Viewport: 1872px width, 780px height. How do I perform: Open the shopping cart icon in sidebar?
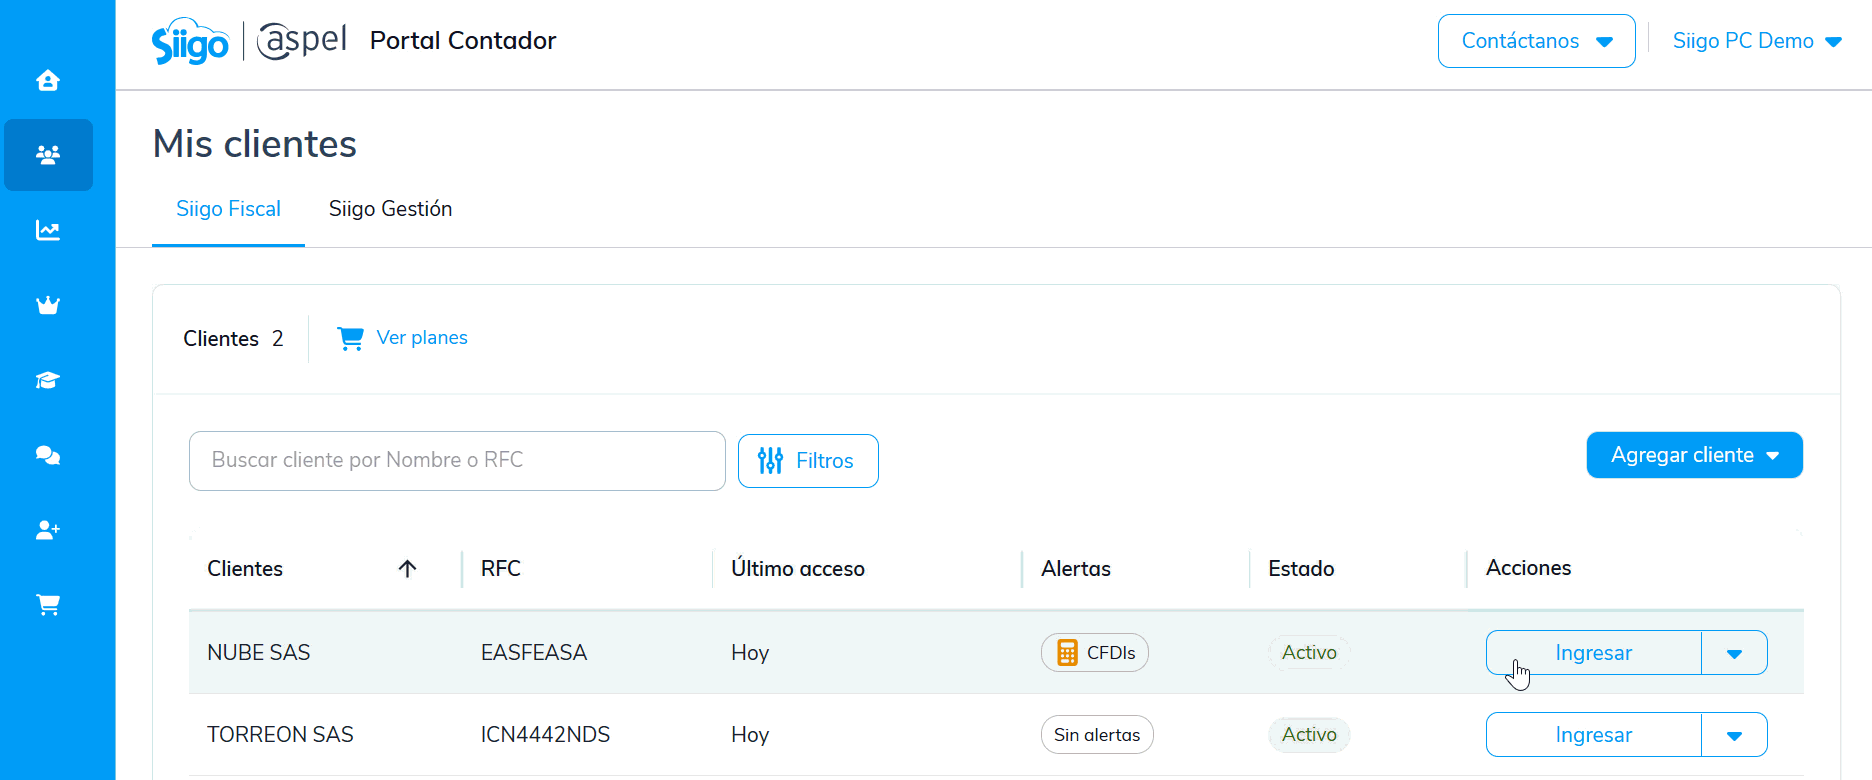click(x=48, y=605)
